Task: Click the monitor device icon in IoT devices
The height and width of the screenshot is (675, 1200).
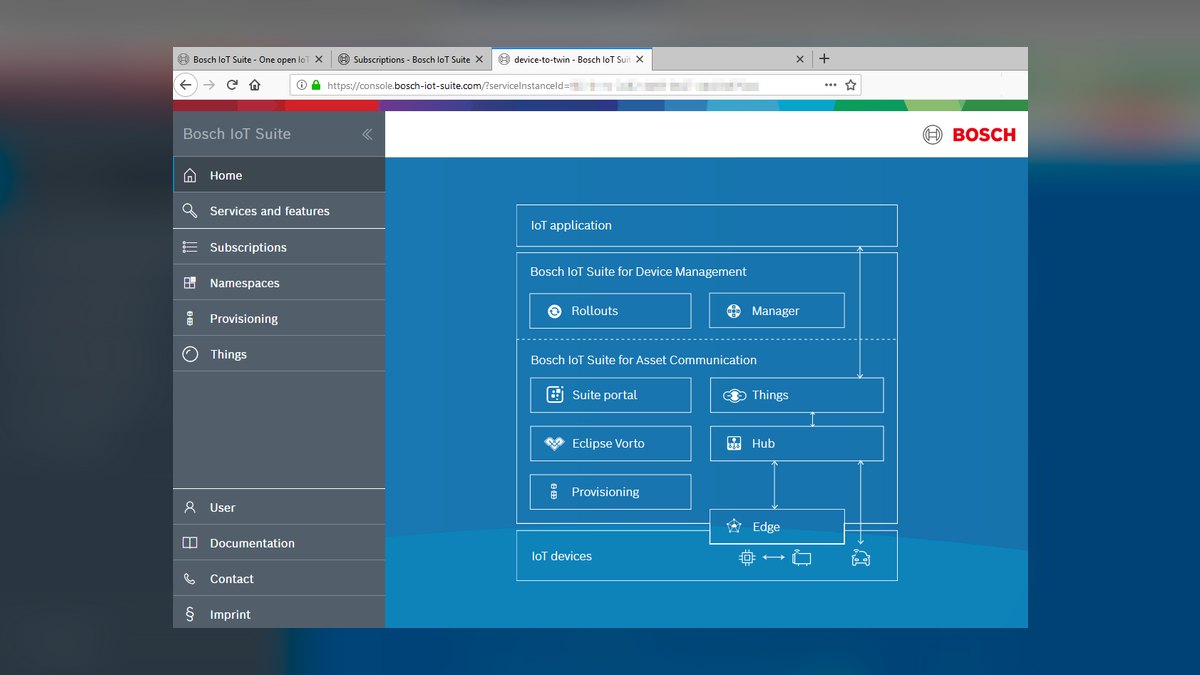Action: tap(801, 558)
